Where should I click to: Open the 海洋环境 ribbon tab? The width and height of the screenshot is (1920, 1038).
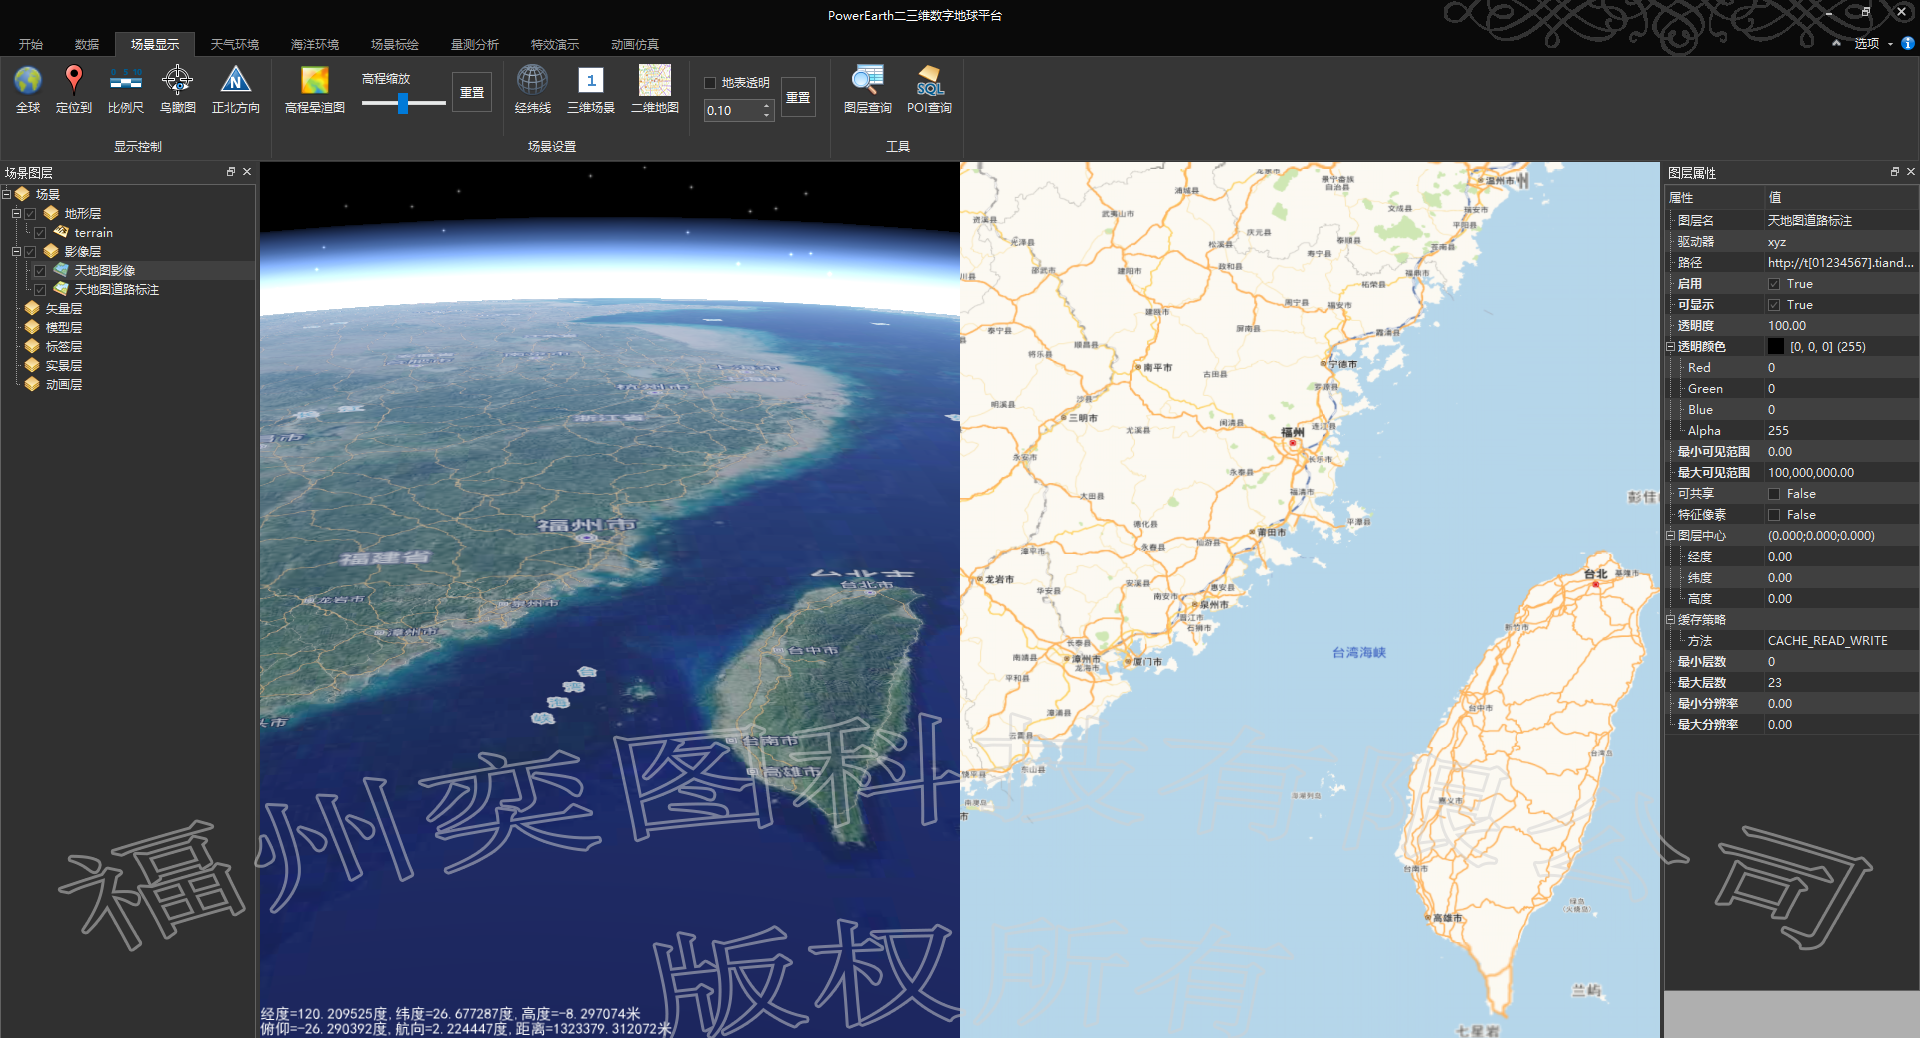pyautogui.click(x=314, y=44)
